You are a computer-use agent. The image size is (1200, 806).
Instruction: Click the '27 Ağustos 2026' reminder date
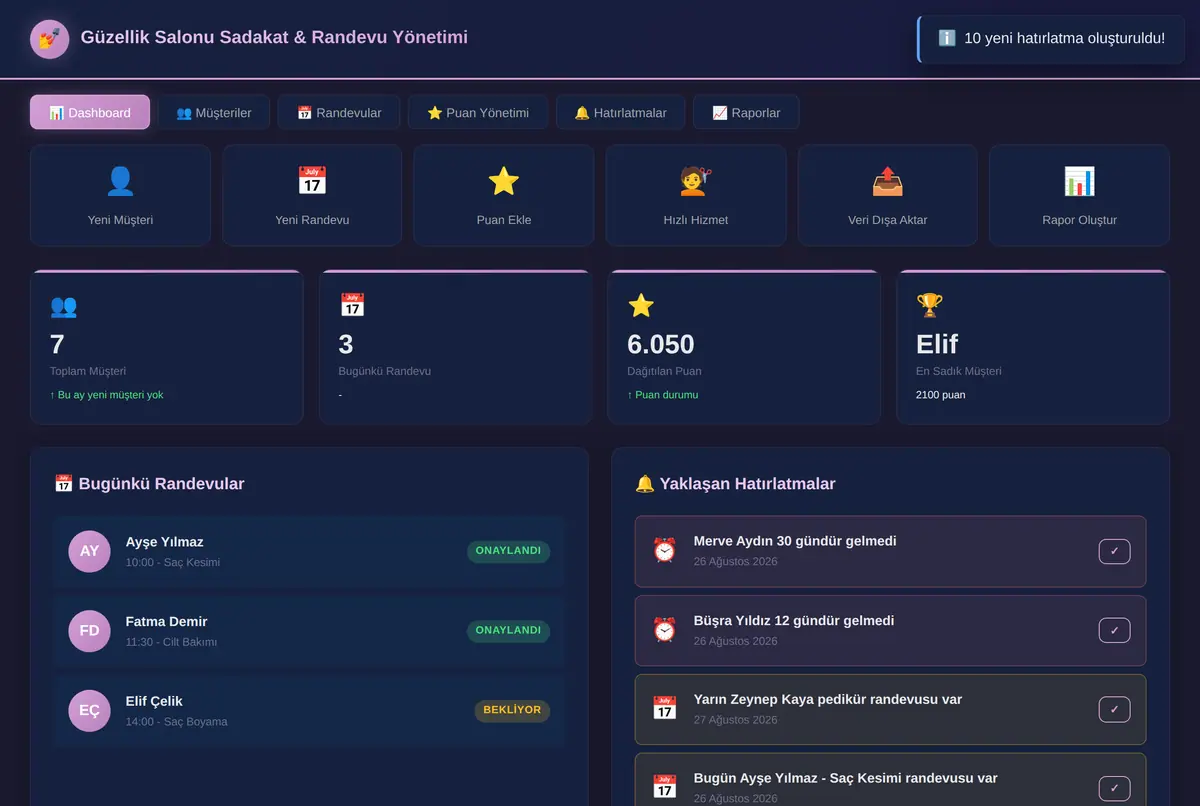tap(735, 720)
